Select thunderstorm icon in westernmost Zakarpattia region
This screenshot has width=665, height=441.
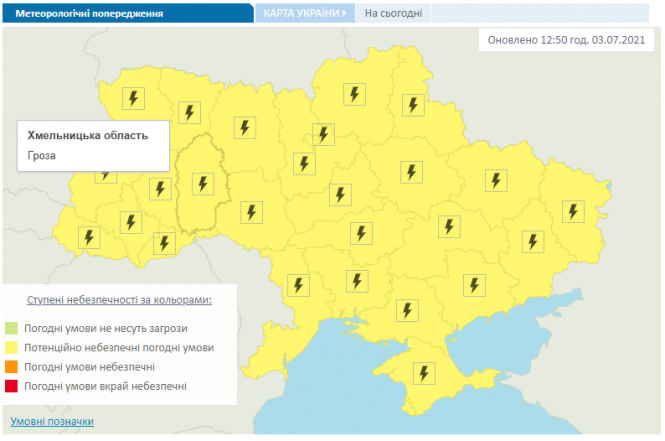click(x=89, y=237)
